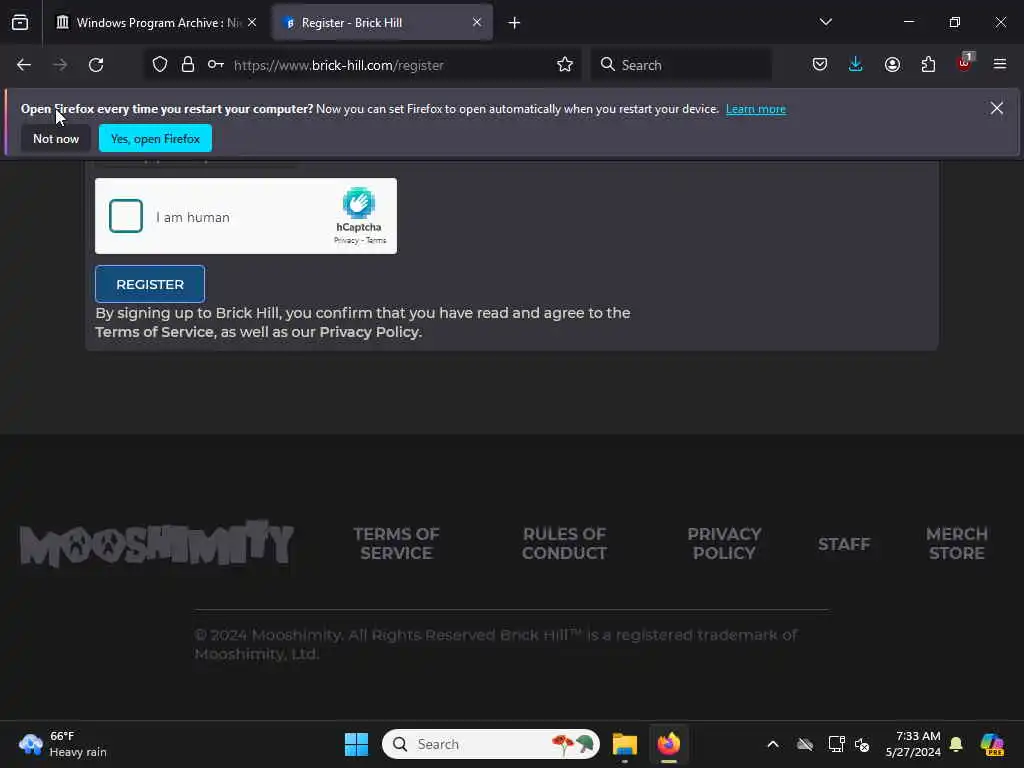The width and height of the screenshot is (1024, 768).
Task: Open the clock showing 7:33 AM
Action: point(913,744)
